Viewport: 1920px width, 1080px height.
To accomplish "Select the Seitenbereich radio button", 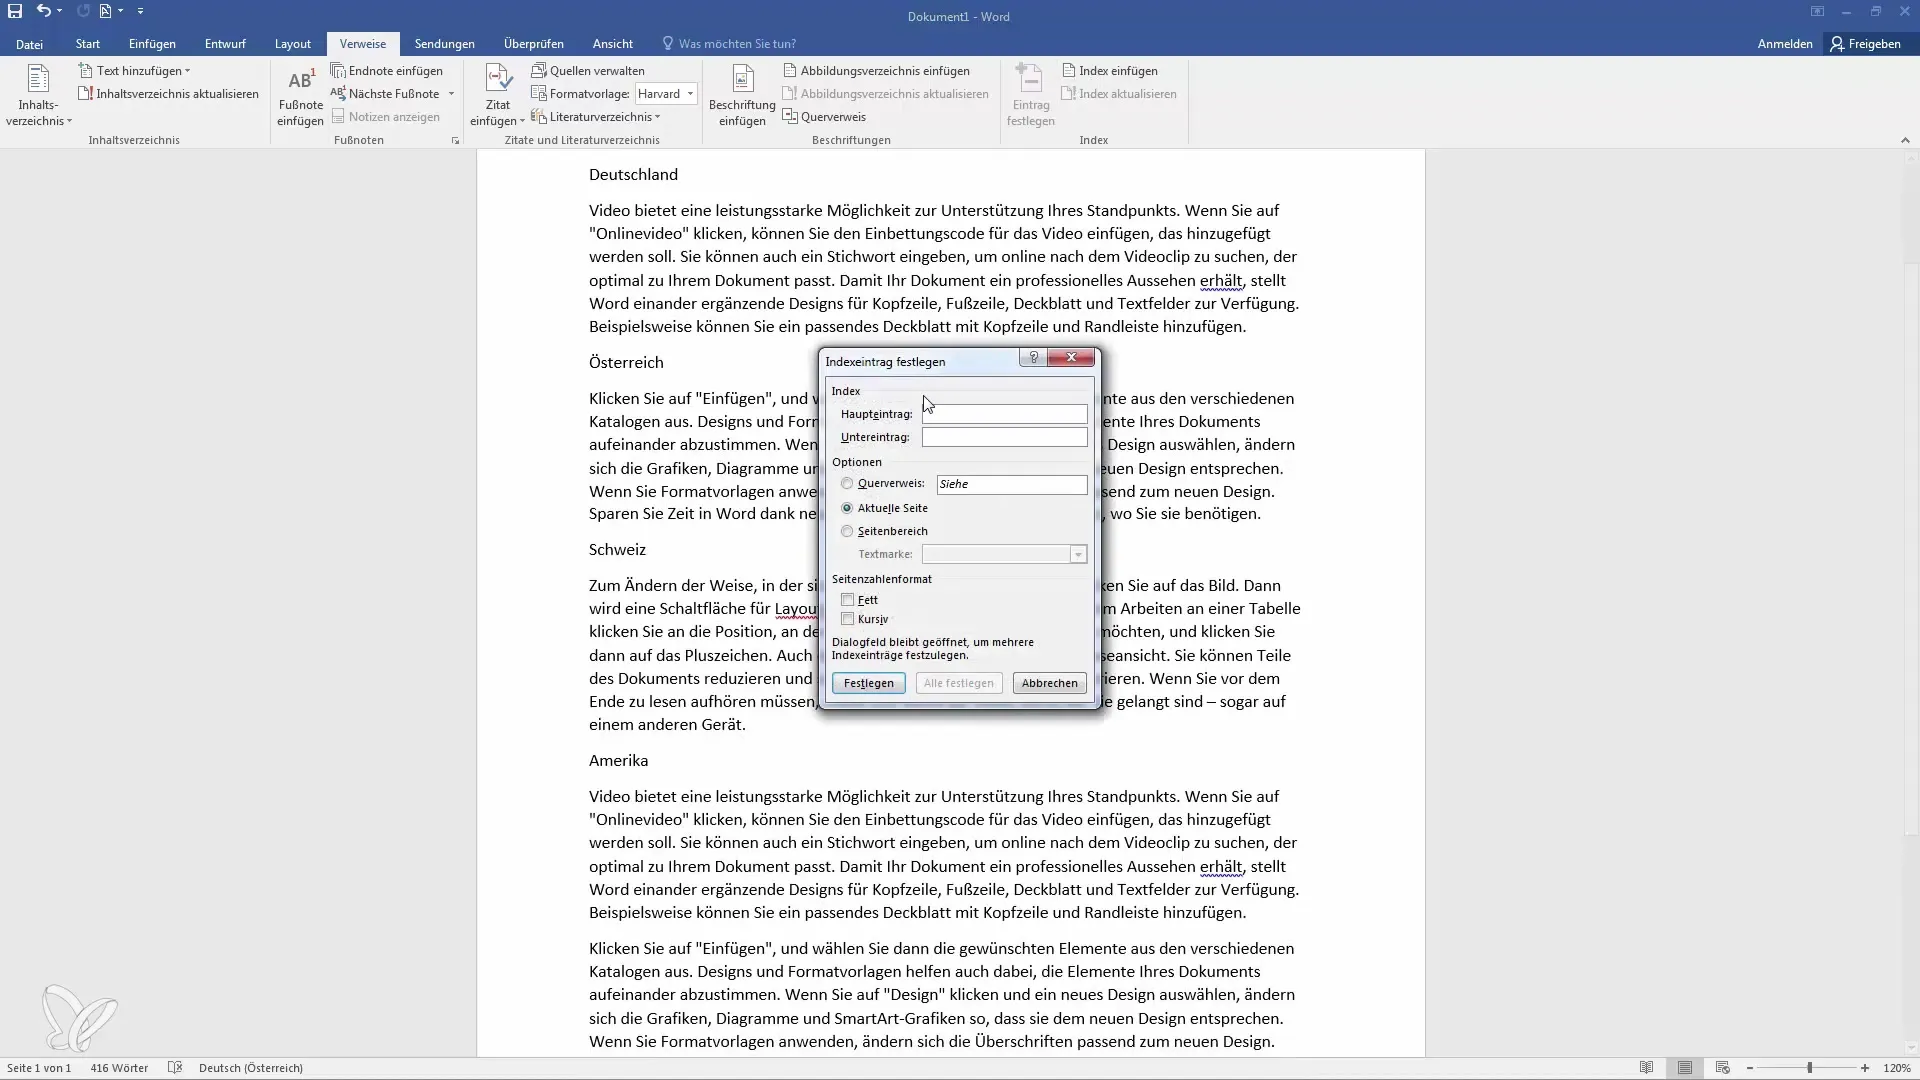I will tap(847, 531).
